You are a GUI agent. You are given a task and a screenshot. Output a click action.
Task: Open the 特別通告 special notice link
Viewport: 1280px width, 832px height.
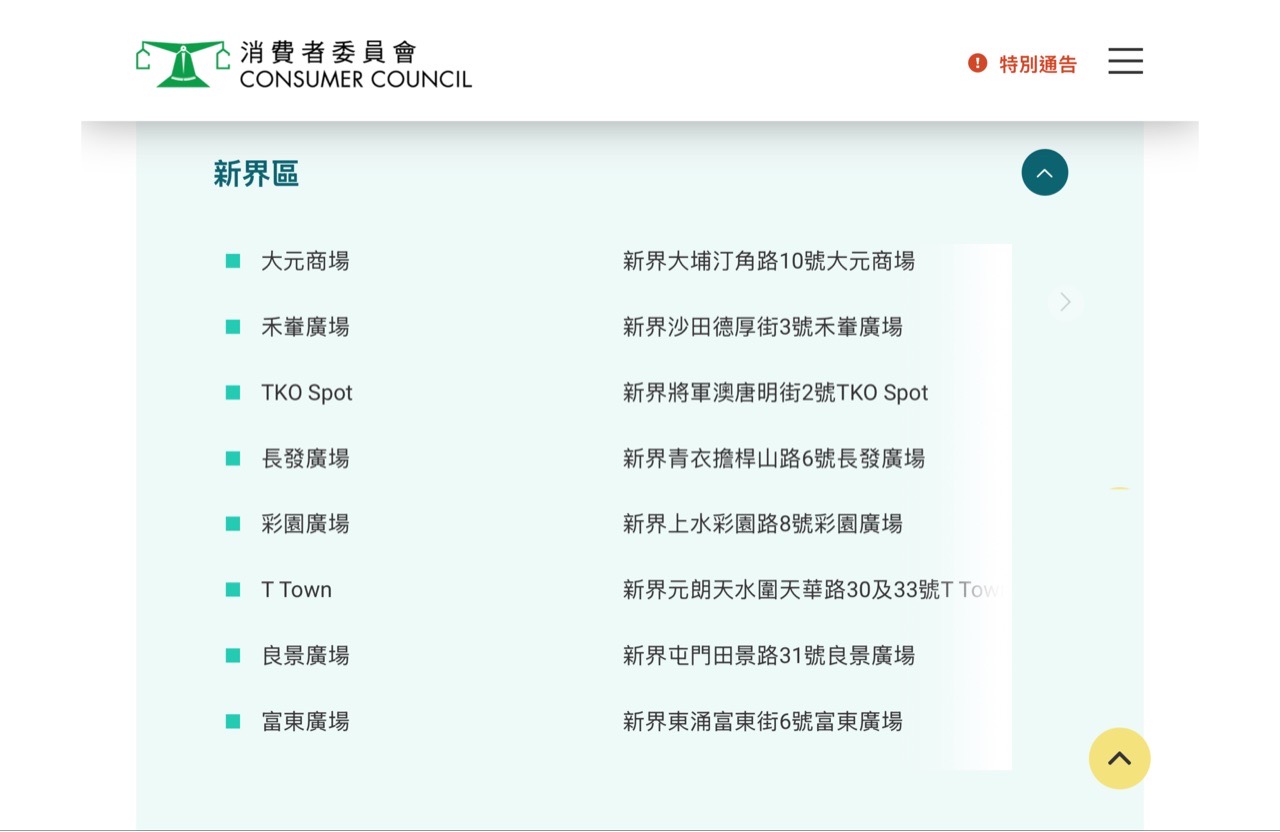click(1038, 64)
